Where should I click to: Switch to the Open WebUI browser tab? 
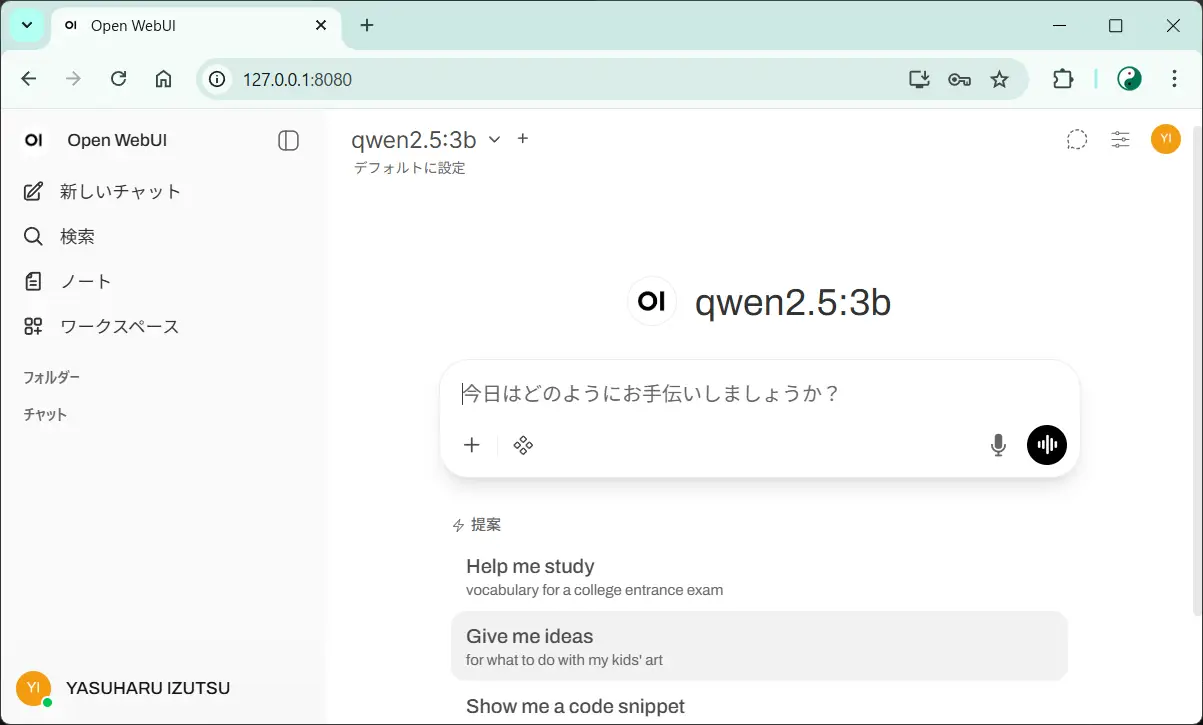coord(195,26)
